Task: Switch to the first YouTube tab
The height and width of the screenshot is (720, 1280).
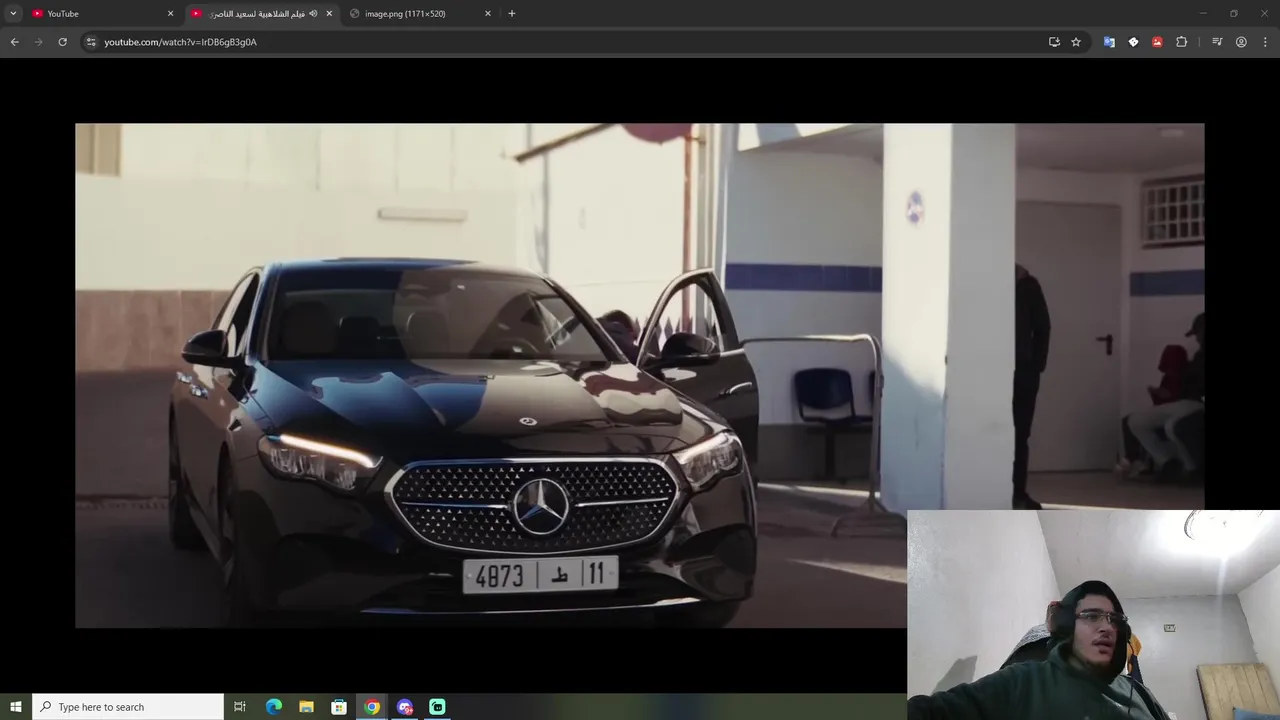Action: pos(103,13)
